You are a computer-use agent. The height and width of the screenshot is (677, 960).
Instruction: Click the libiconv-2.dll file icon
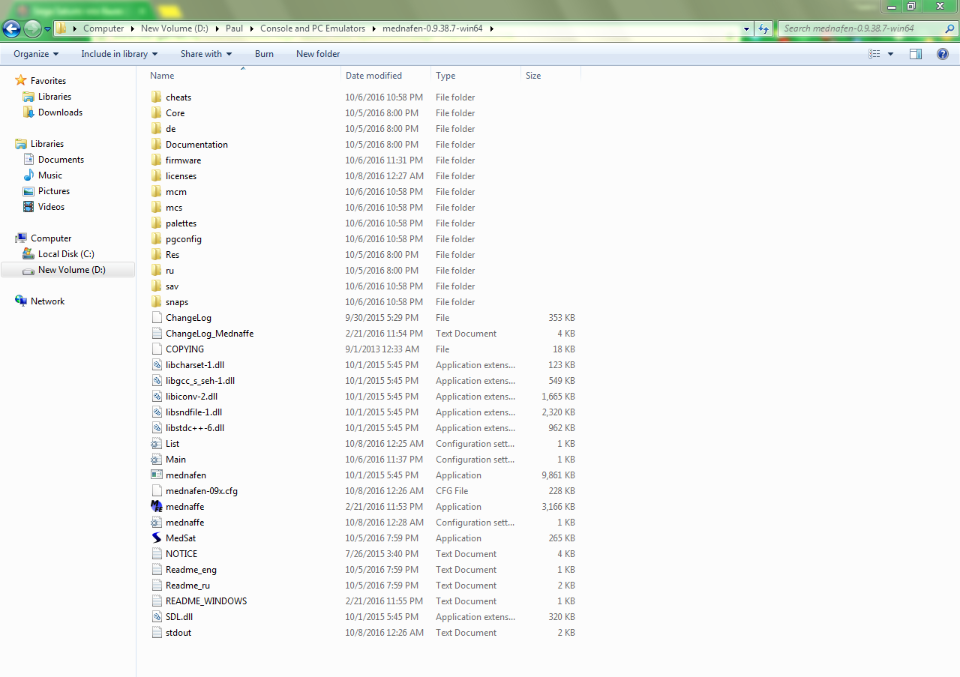pyautogui.click(x=157, y=397)
